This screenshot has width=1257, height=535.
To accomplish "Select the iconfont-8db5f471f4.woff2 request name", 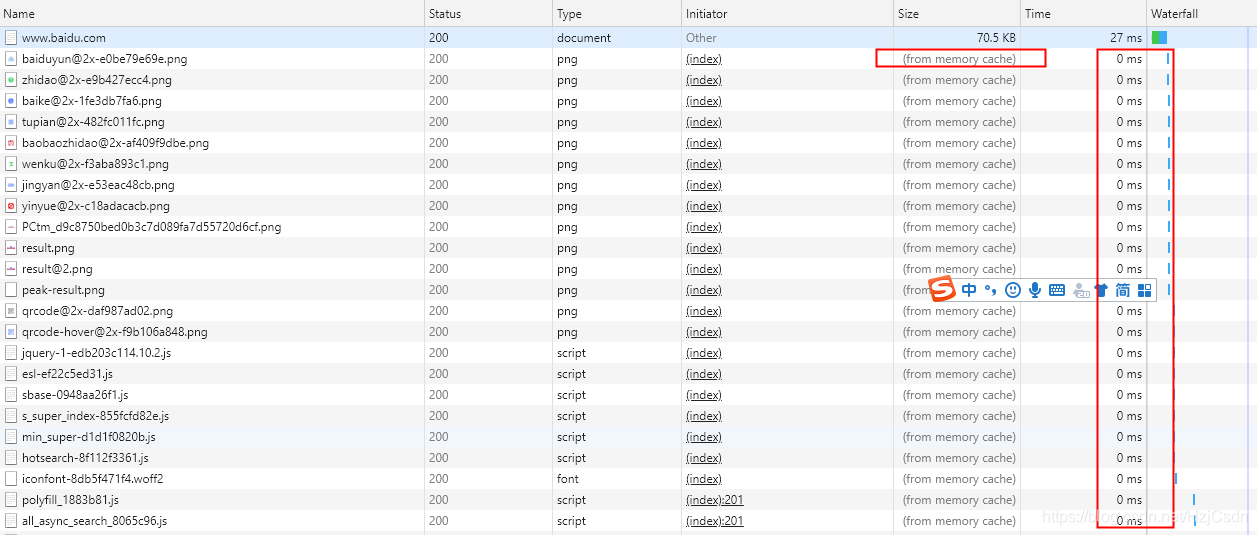I will point(92,479).
